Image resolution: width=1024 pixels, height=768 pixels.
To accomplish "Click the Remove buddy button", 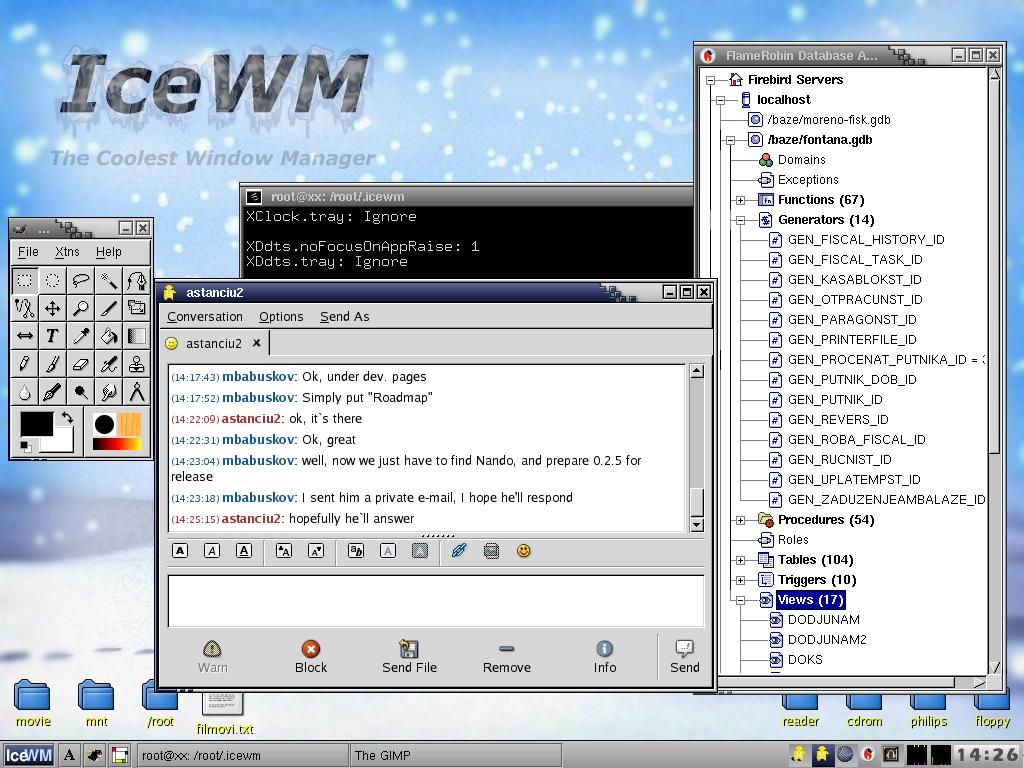I will [x=507, y=657].
